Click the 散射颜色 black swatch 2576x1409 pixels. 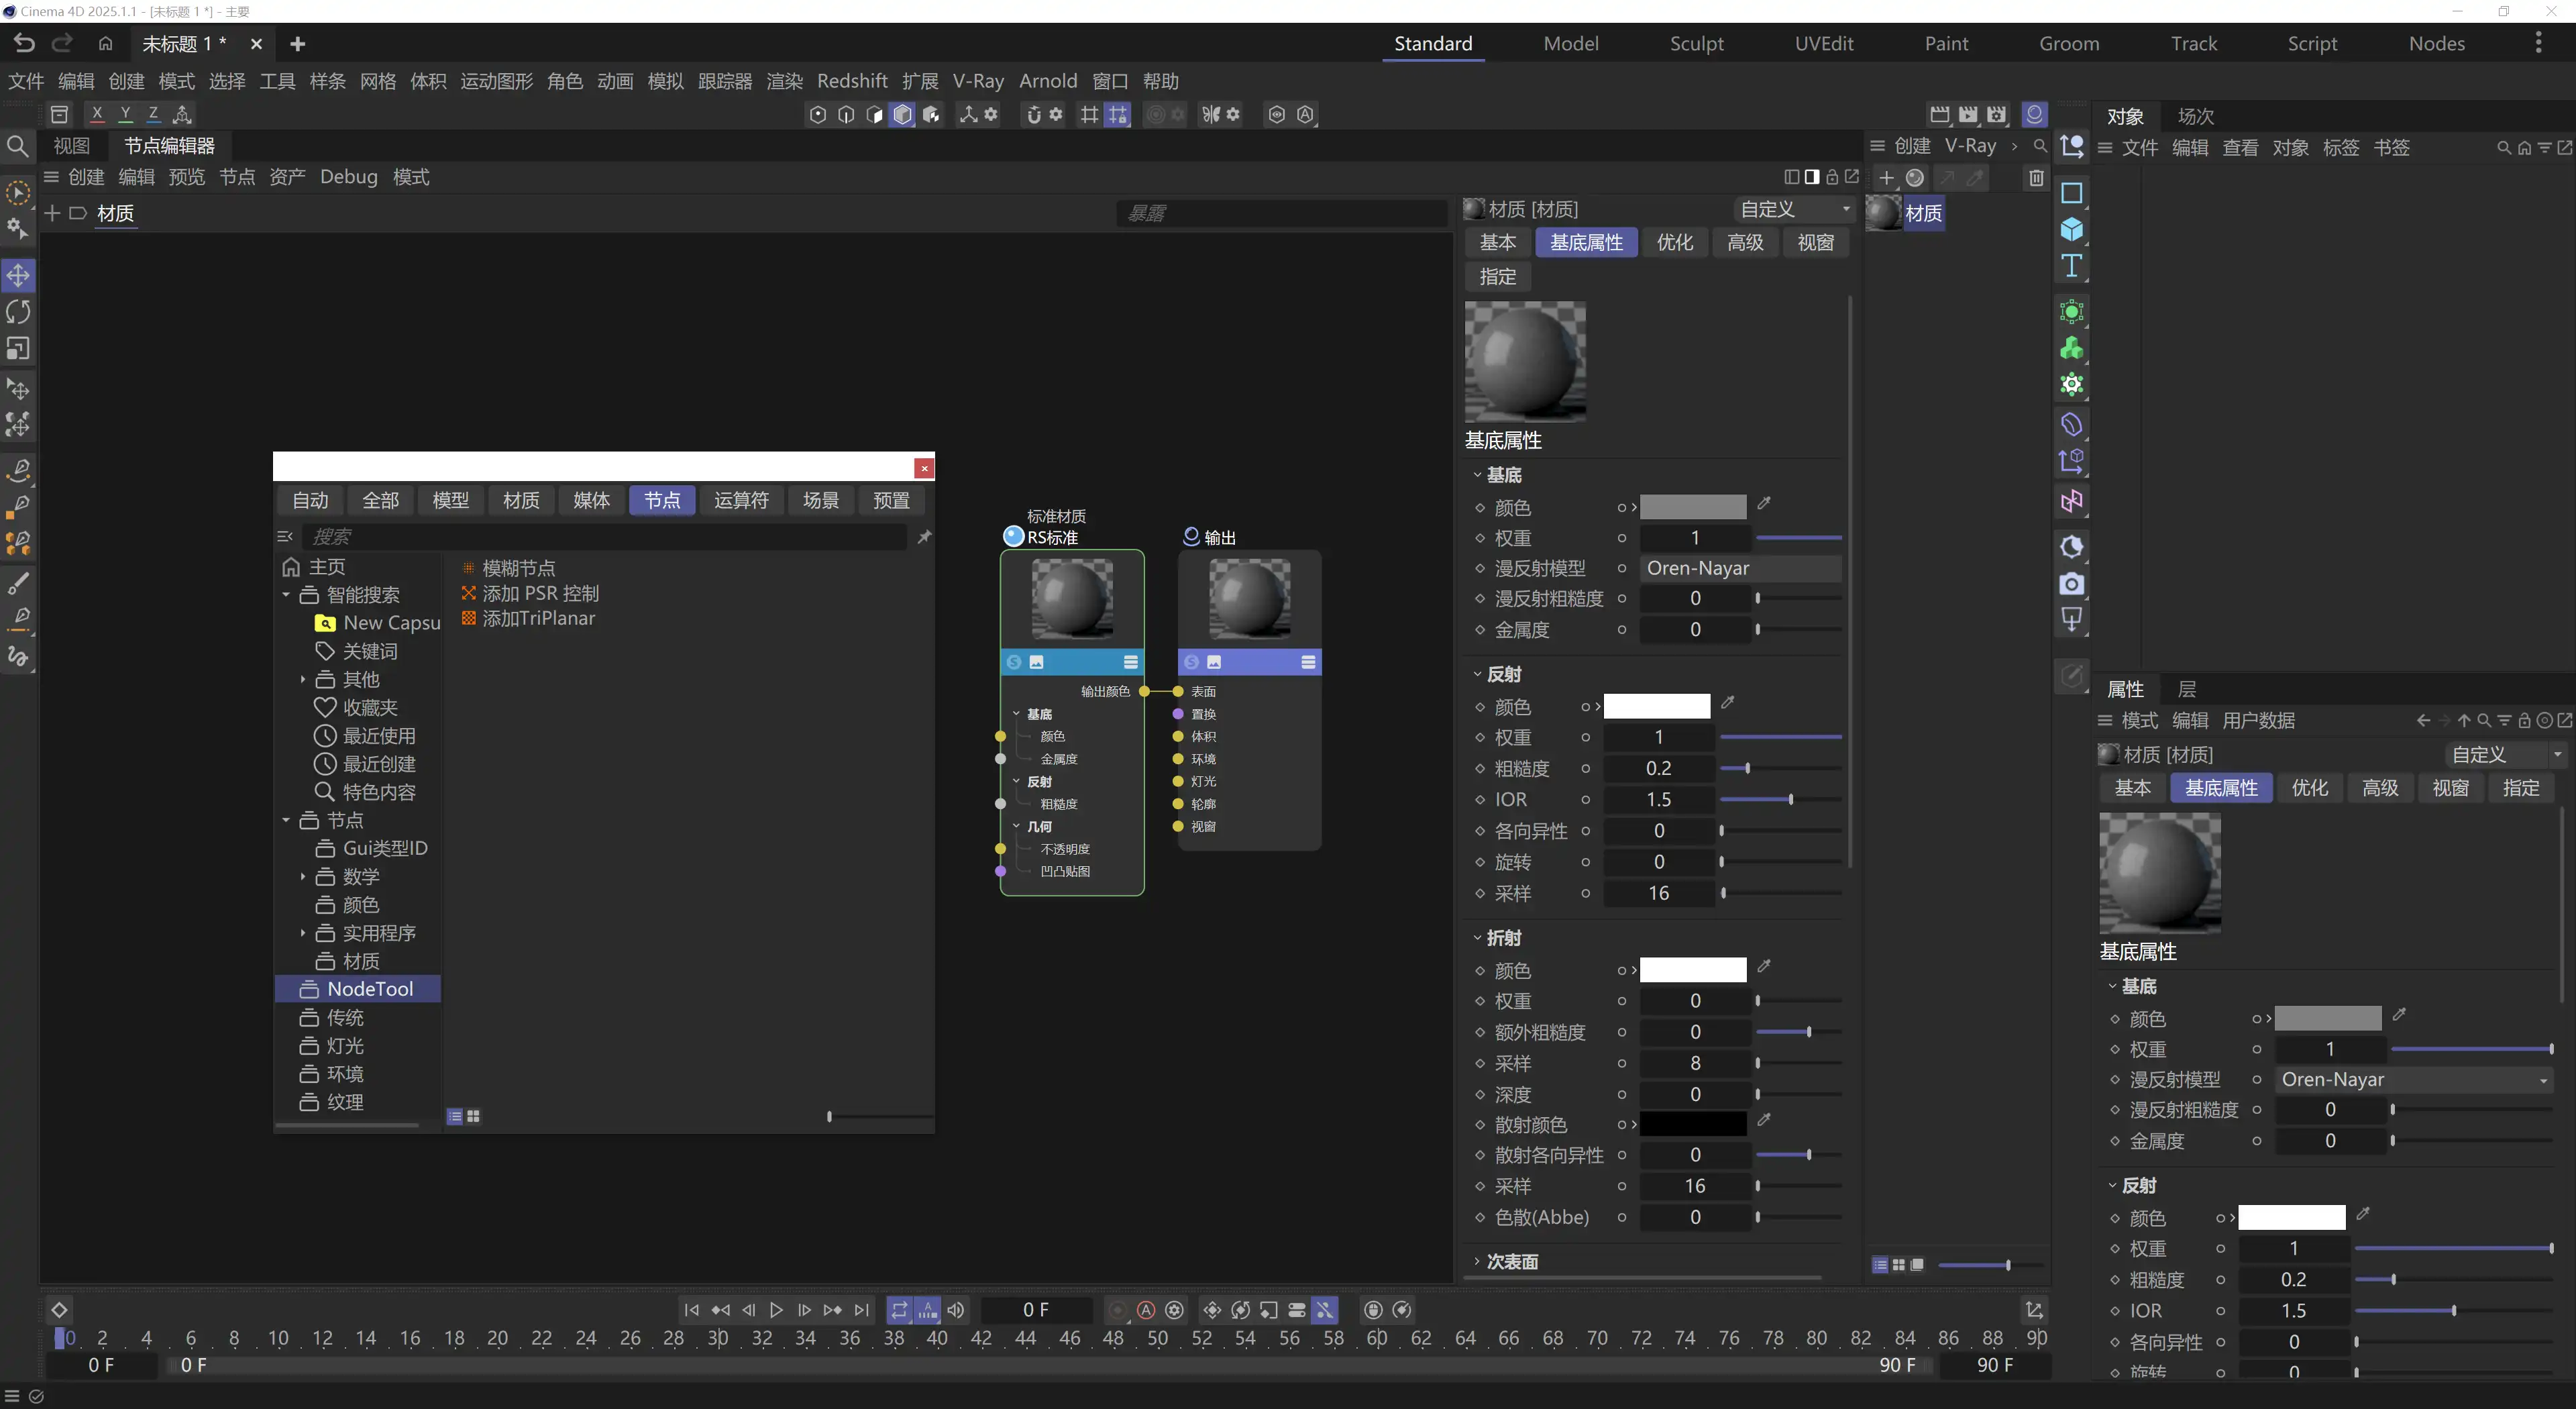(1693, 1124)
